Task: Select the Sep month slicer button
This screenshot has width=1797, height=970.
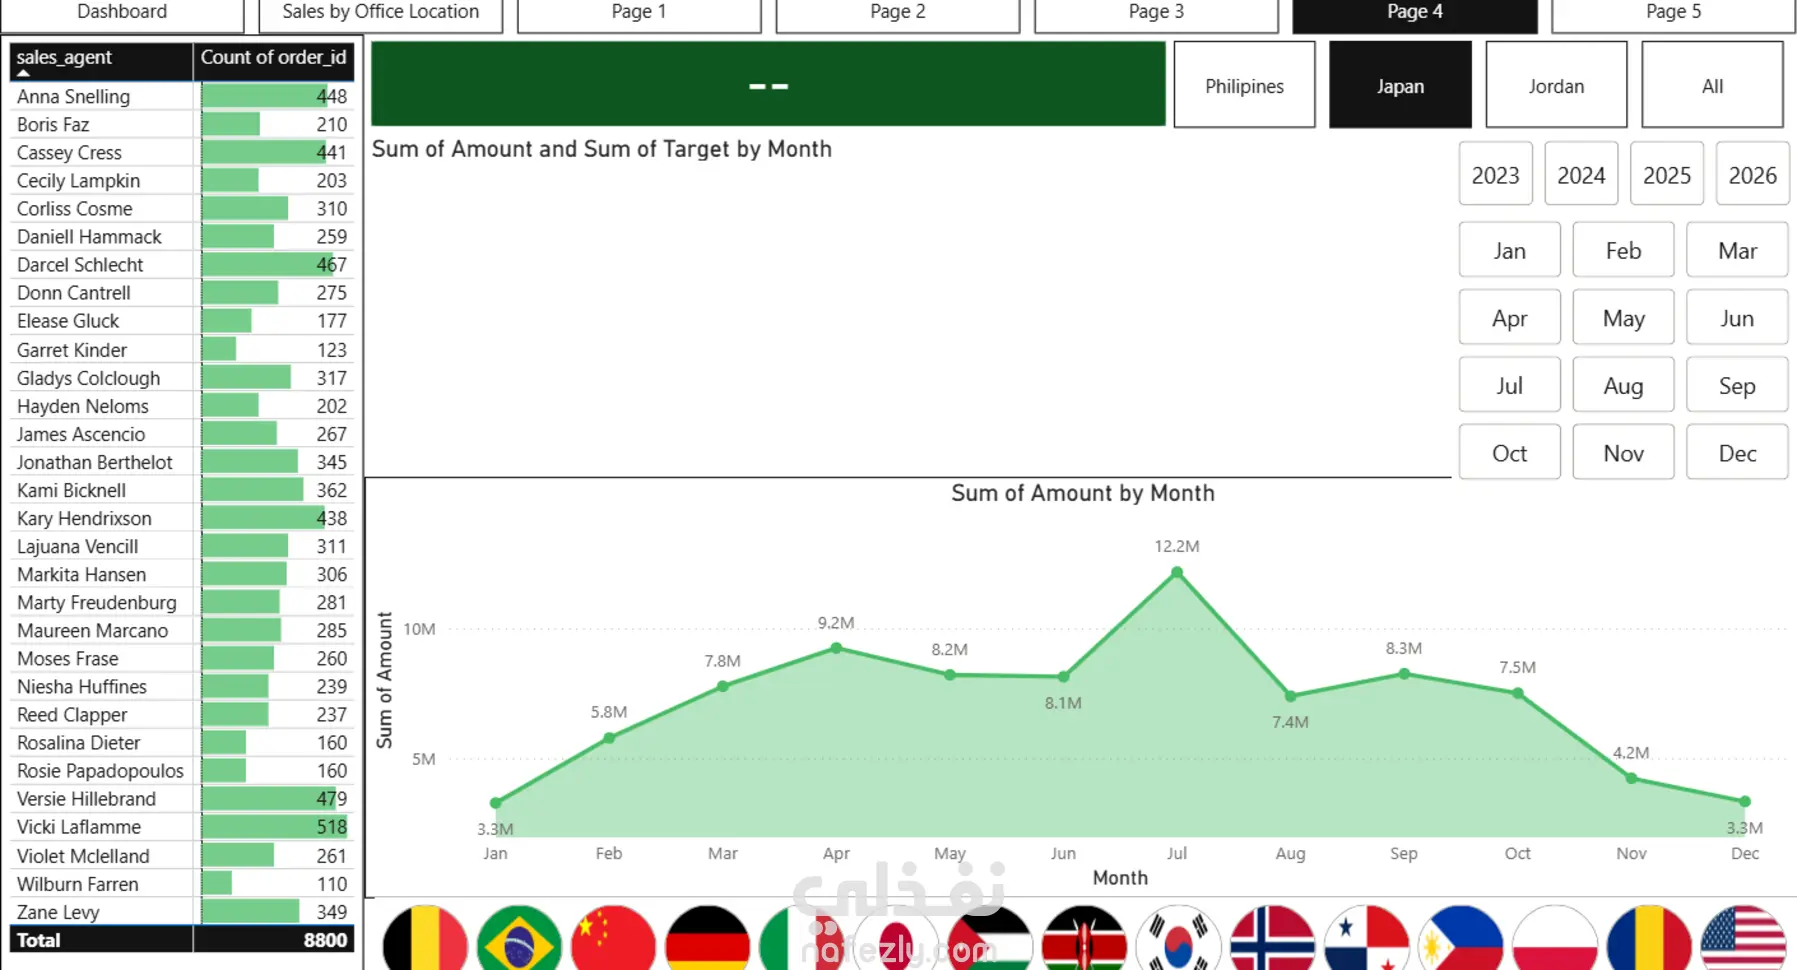Action: point(1737,385)
